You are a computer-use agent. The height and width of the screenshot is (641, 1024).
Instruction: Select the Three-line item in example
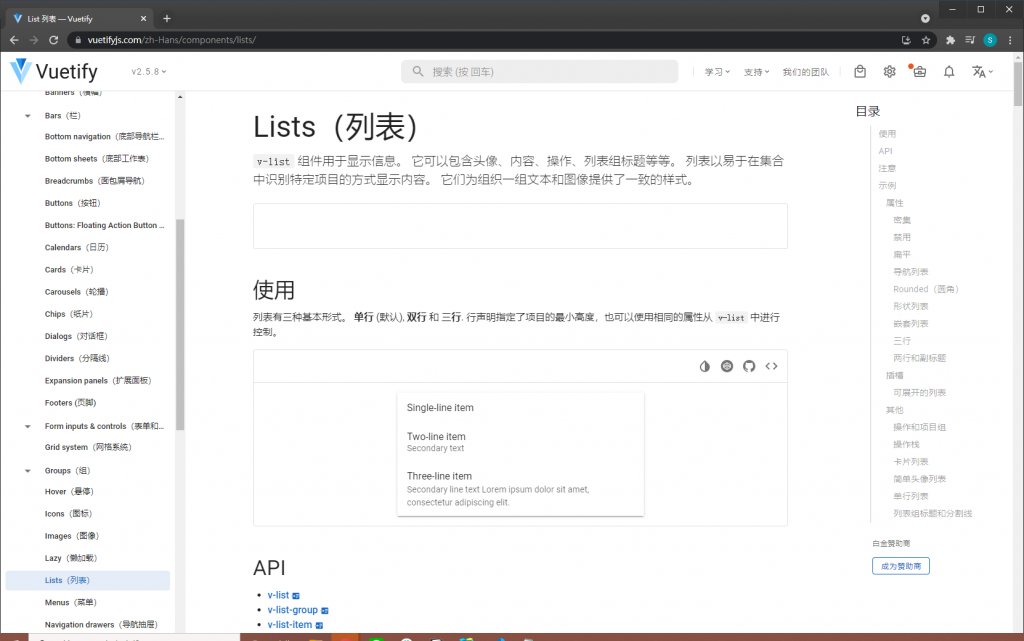coord(520,489)
